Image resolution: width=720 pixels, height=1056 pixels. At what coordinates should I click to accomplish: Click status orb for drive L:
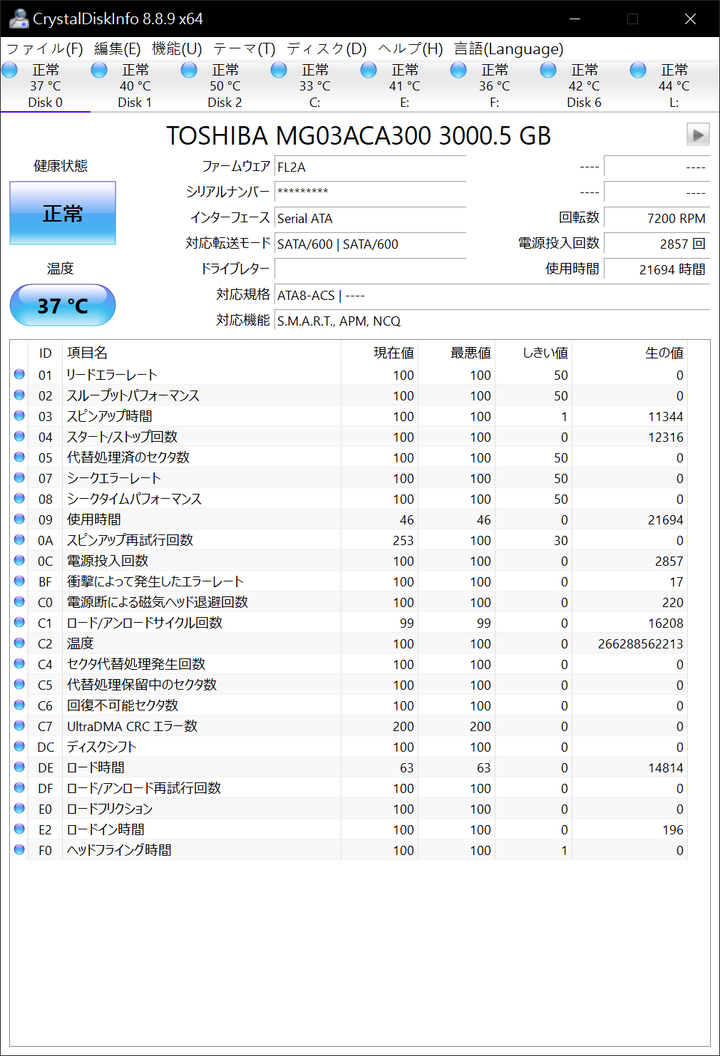[639, 69]
